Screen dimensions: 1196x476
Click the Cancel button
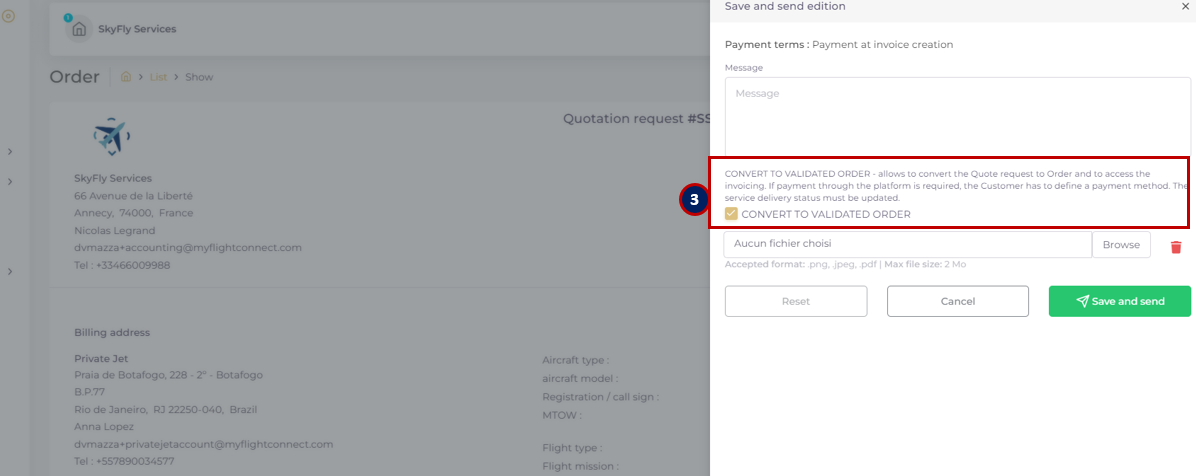(958, 301)
